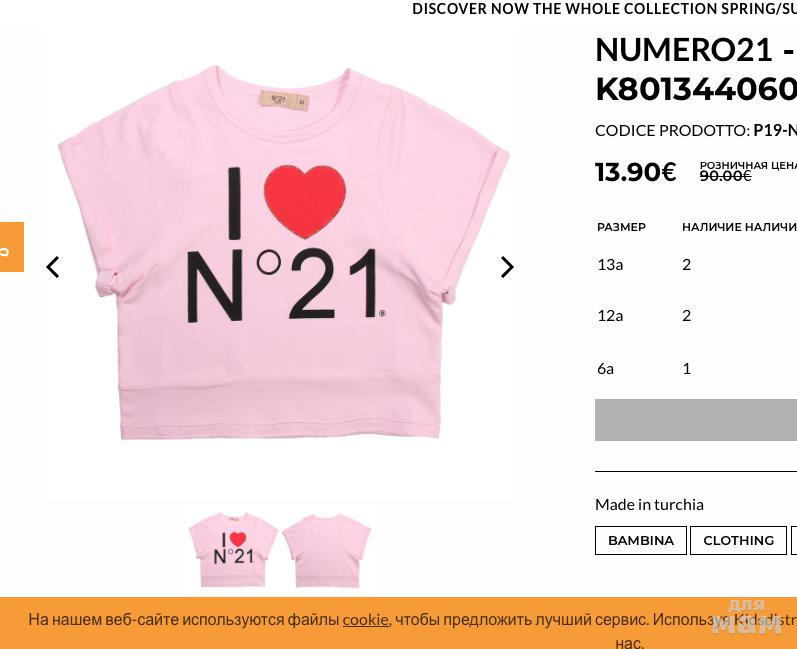Click the discover whole collection banner
Image resolution: width=797 pixels, height=649 pixels.
pos(604,9)
